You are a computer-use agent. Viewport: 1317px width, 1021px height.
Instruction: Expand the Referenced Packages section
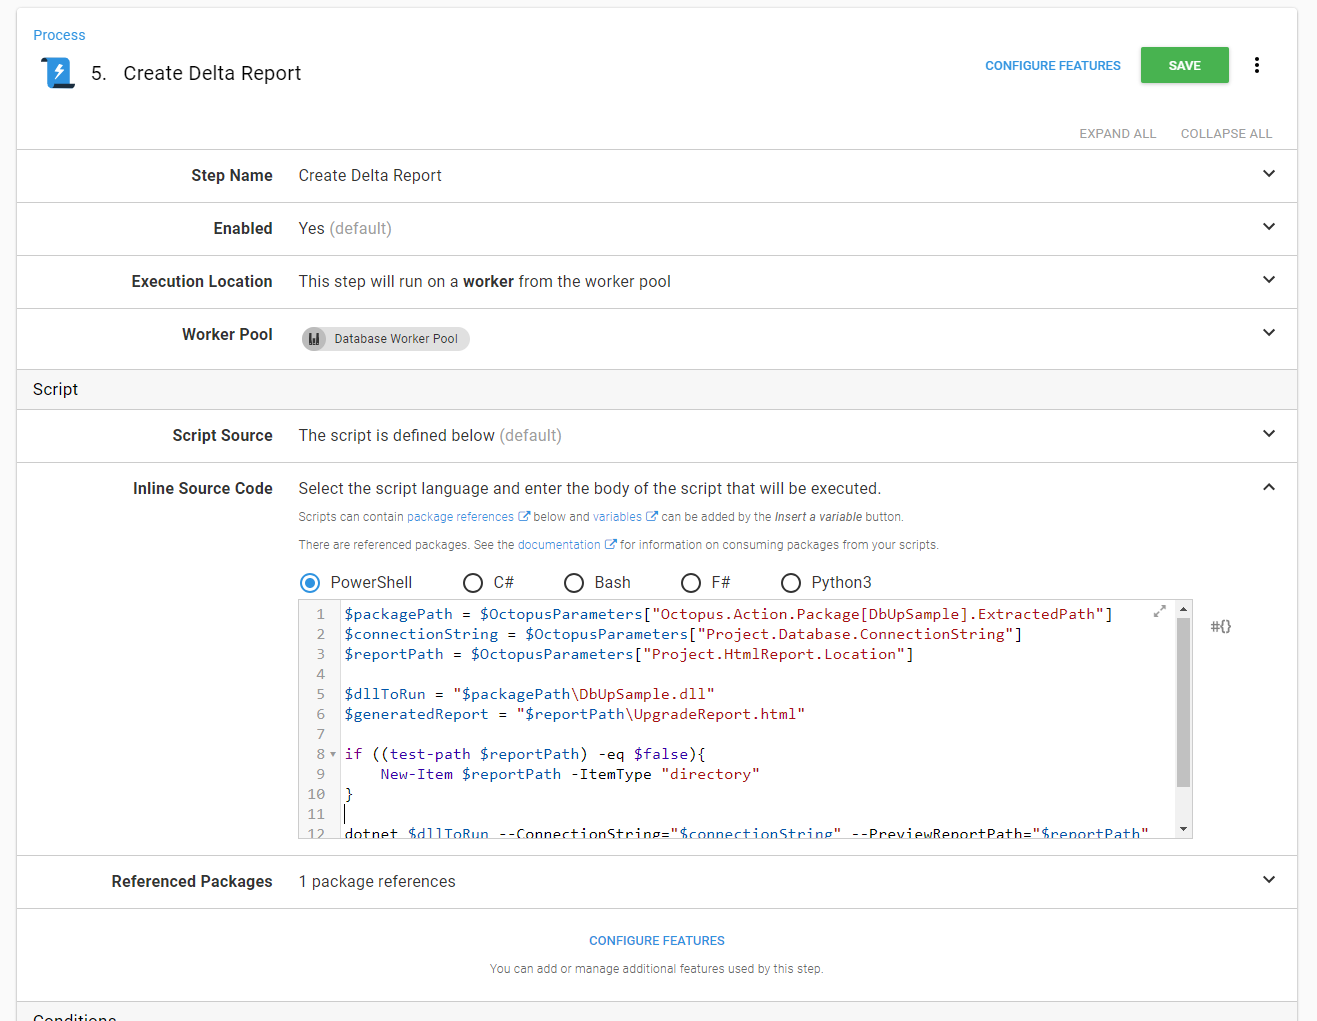(x=1268, y=880)
